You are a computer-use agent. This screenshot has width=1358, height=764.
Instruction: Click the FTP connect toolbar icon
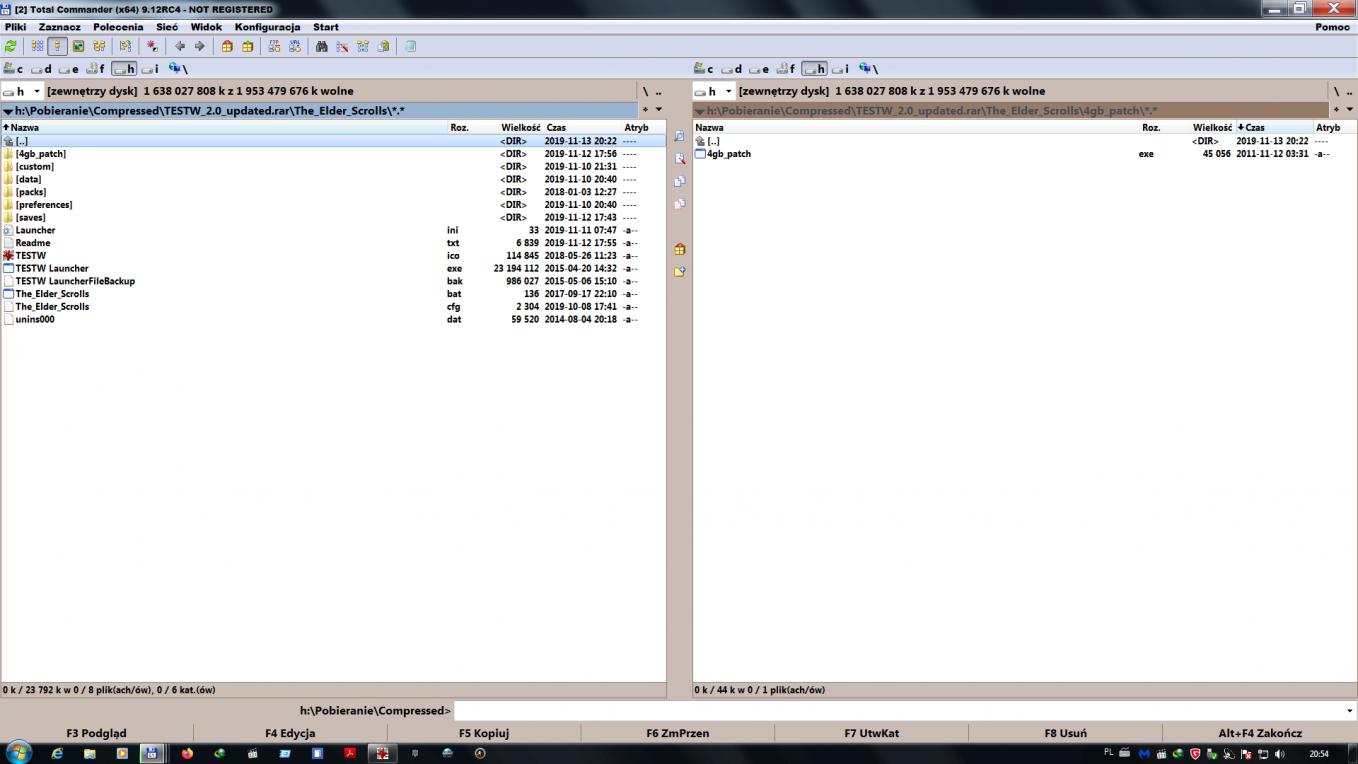point(274,46)
